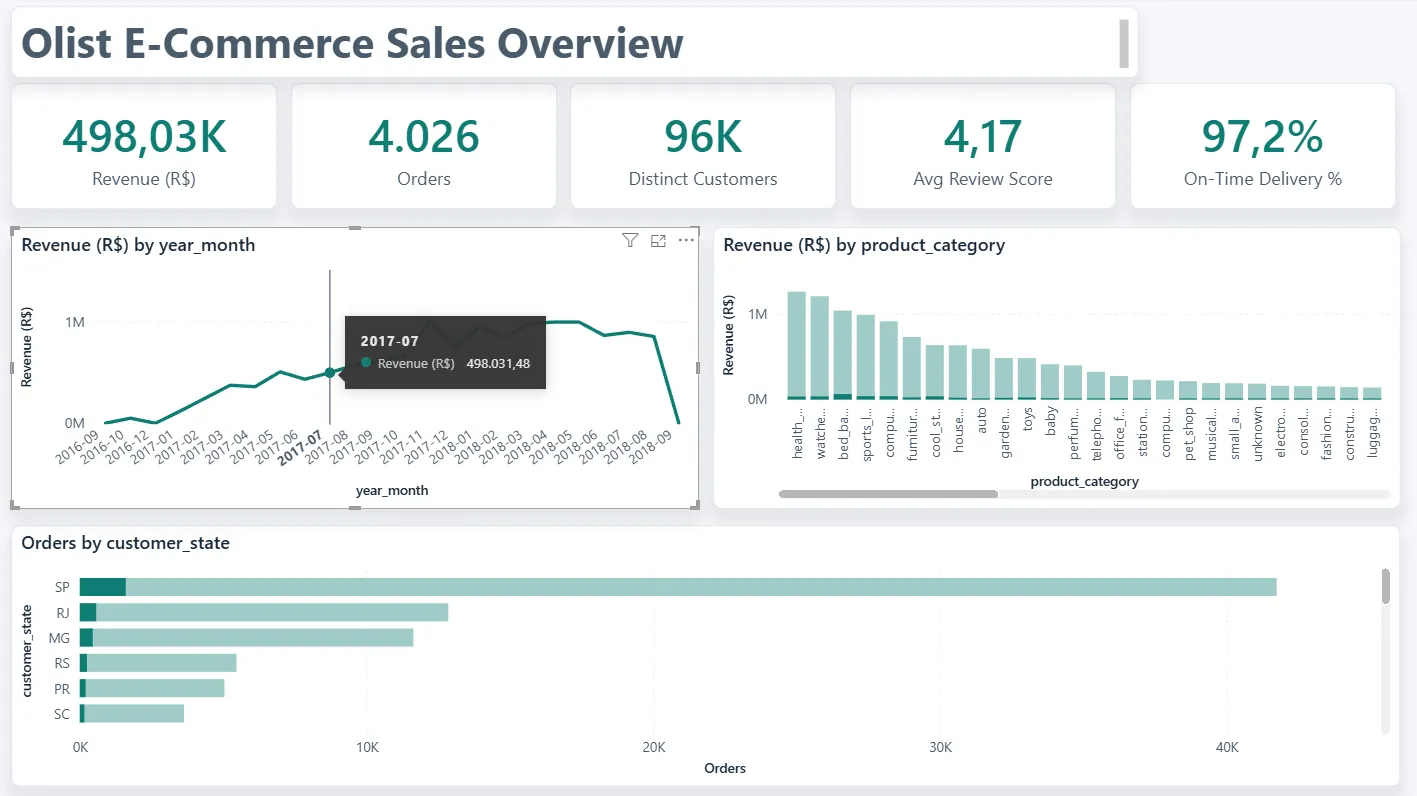Viewport: 1417px width, 796px height.
Task: Click the office_f… category axis label
Action: (x=1119, y=433)
